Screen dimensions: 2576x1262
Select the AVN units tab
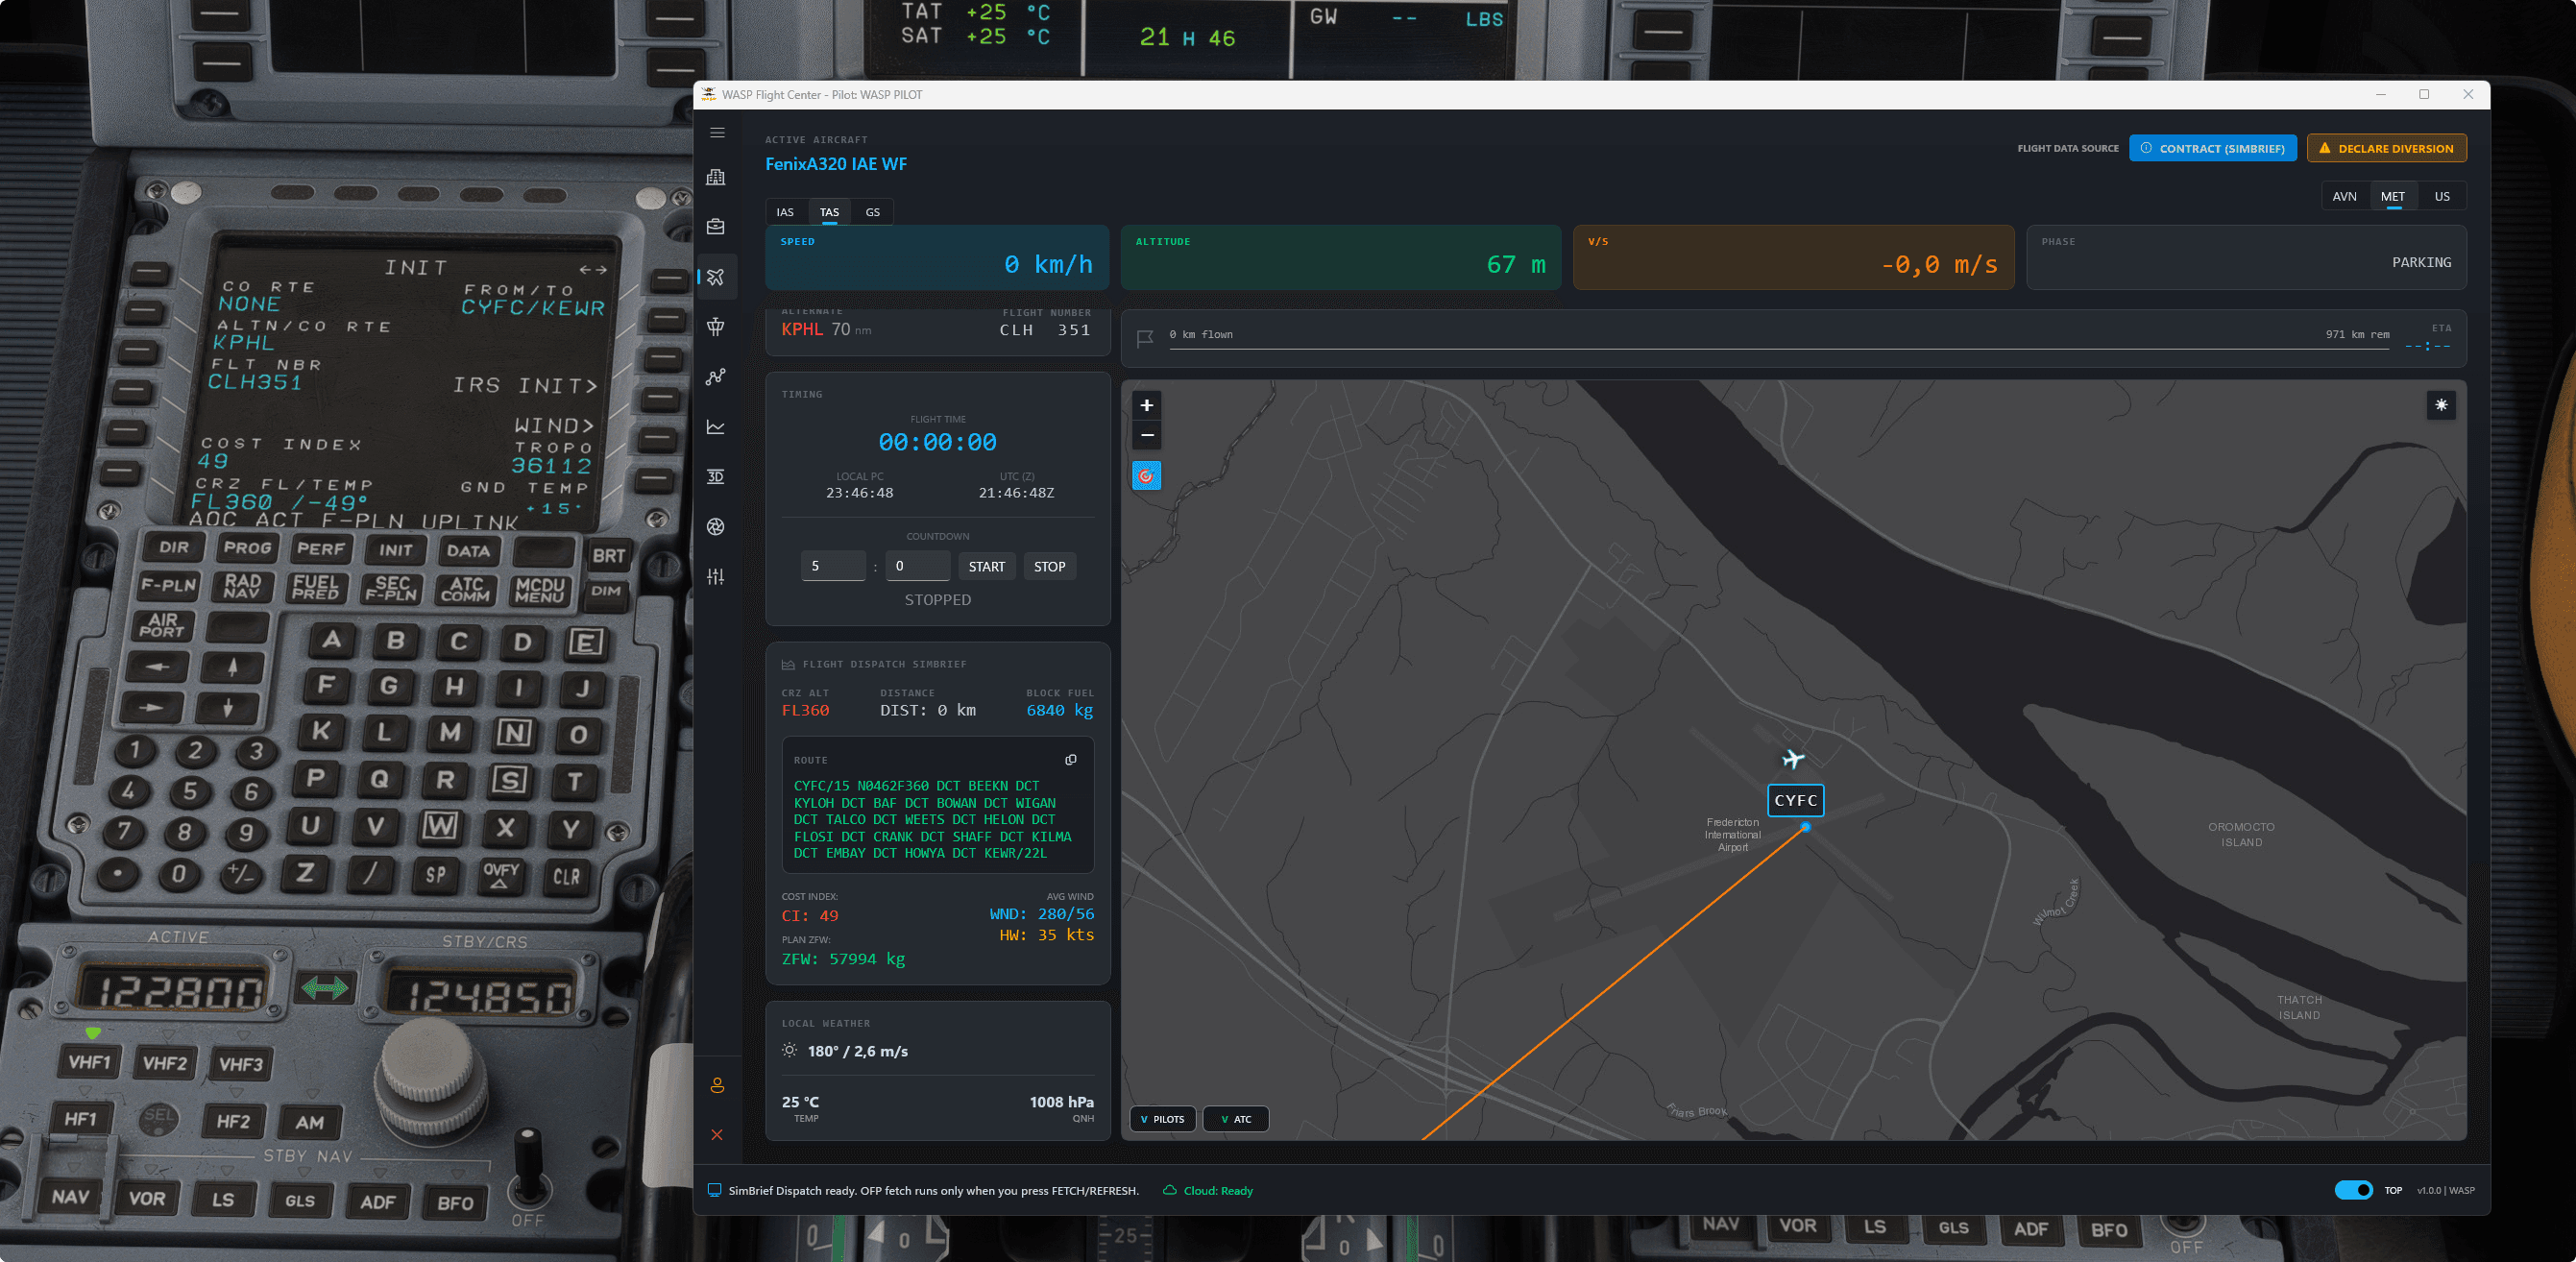(x=2344, y=196)
